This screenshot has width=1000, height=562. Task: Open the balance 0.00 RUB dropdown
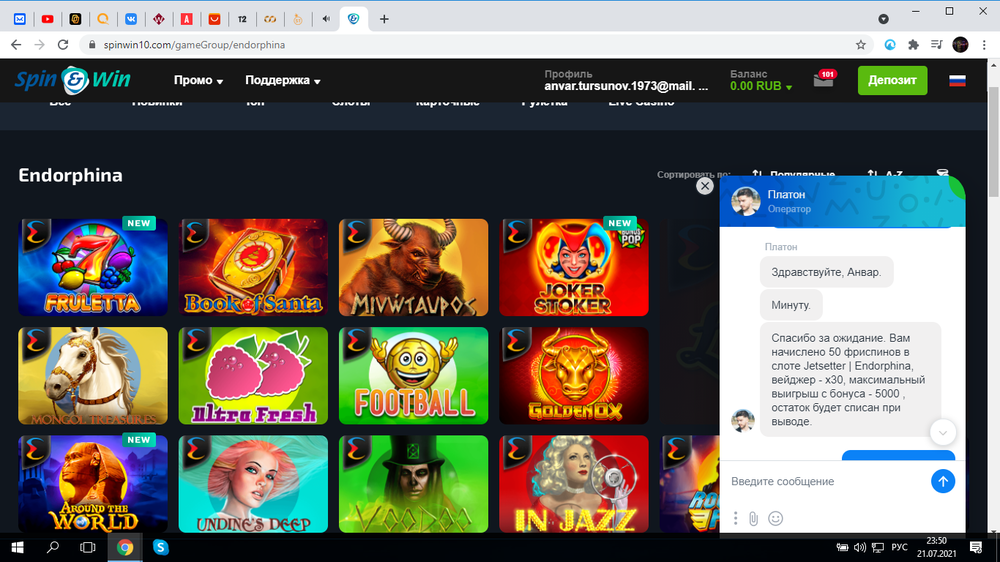pyautogui.click(x=761, y=87)
